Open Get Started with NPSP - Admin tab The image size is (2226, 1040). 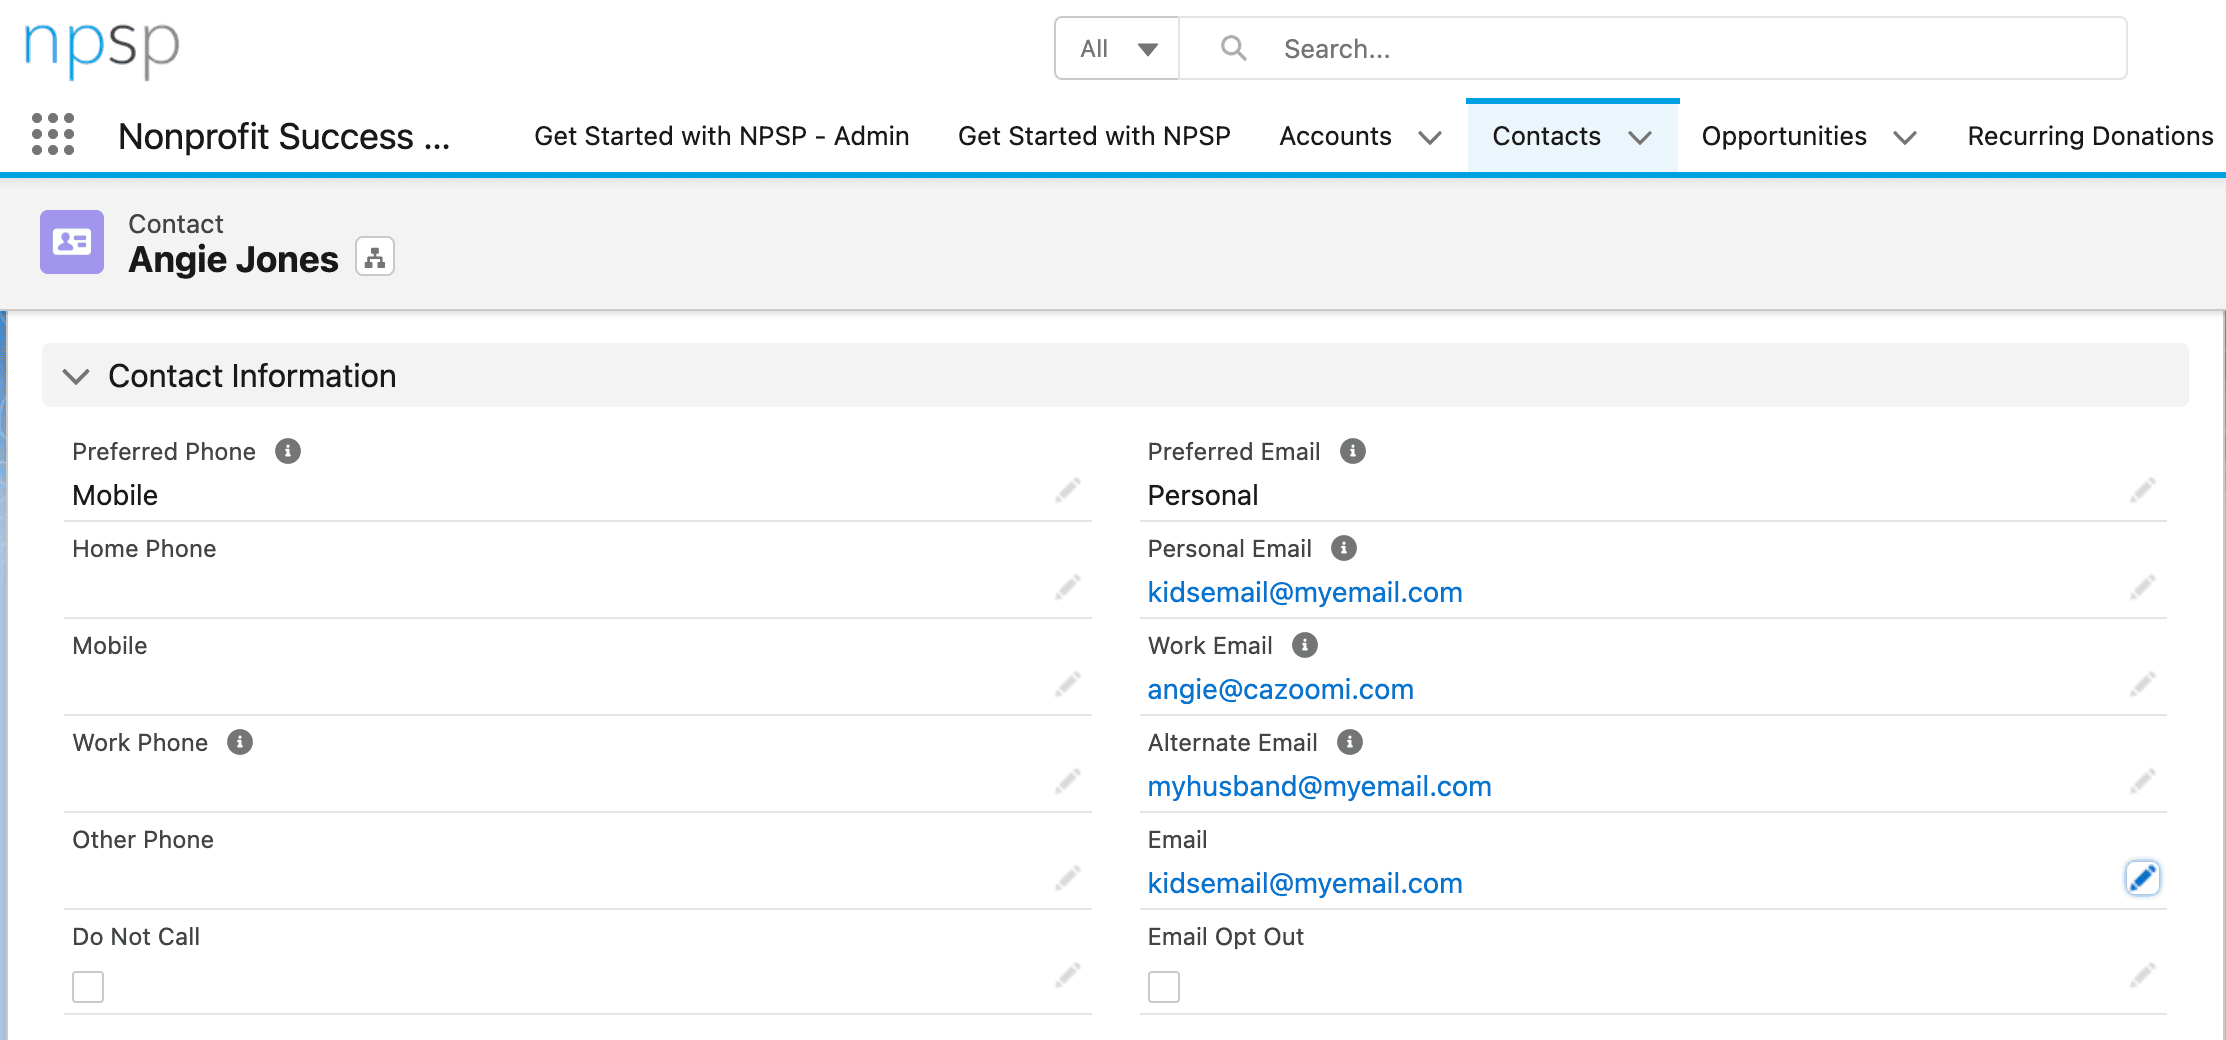tap(722, 136)
